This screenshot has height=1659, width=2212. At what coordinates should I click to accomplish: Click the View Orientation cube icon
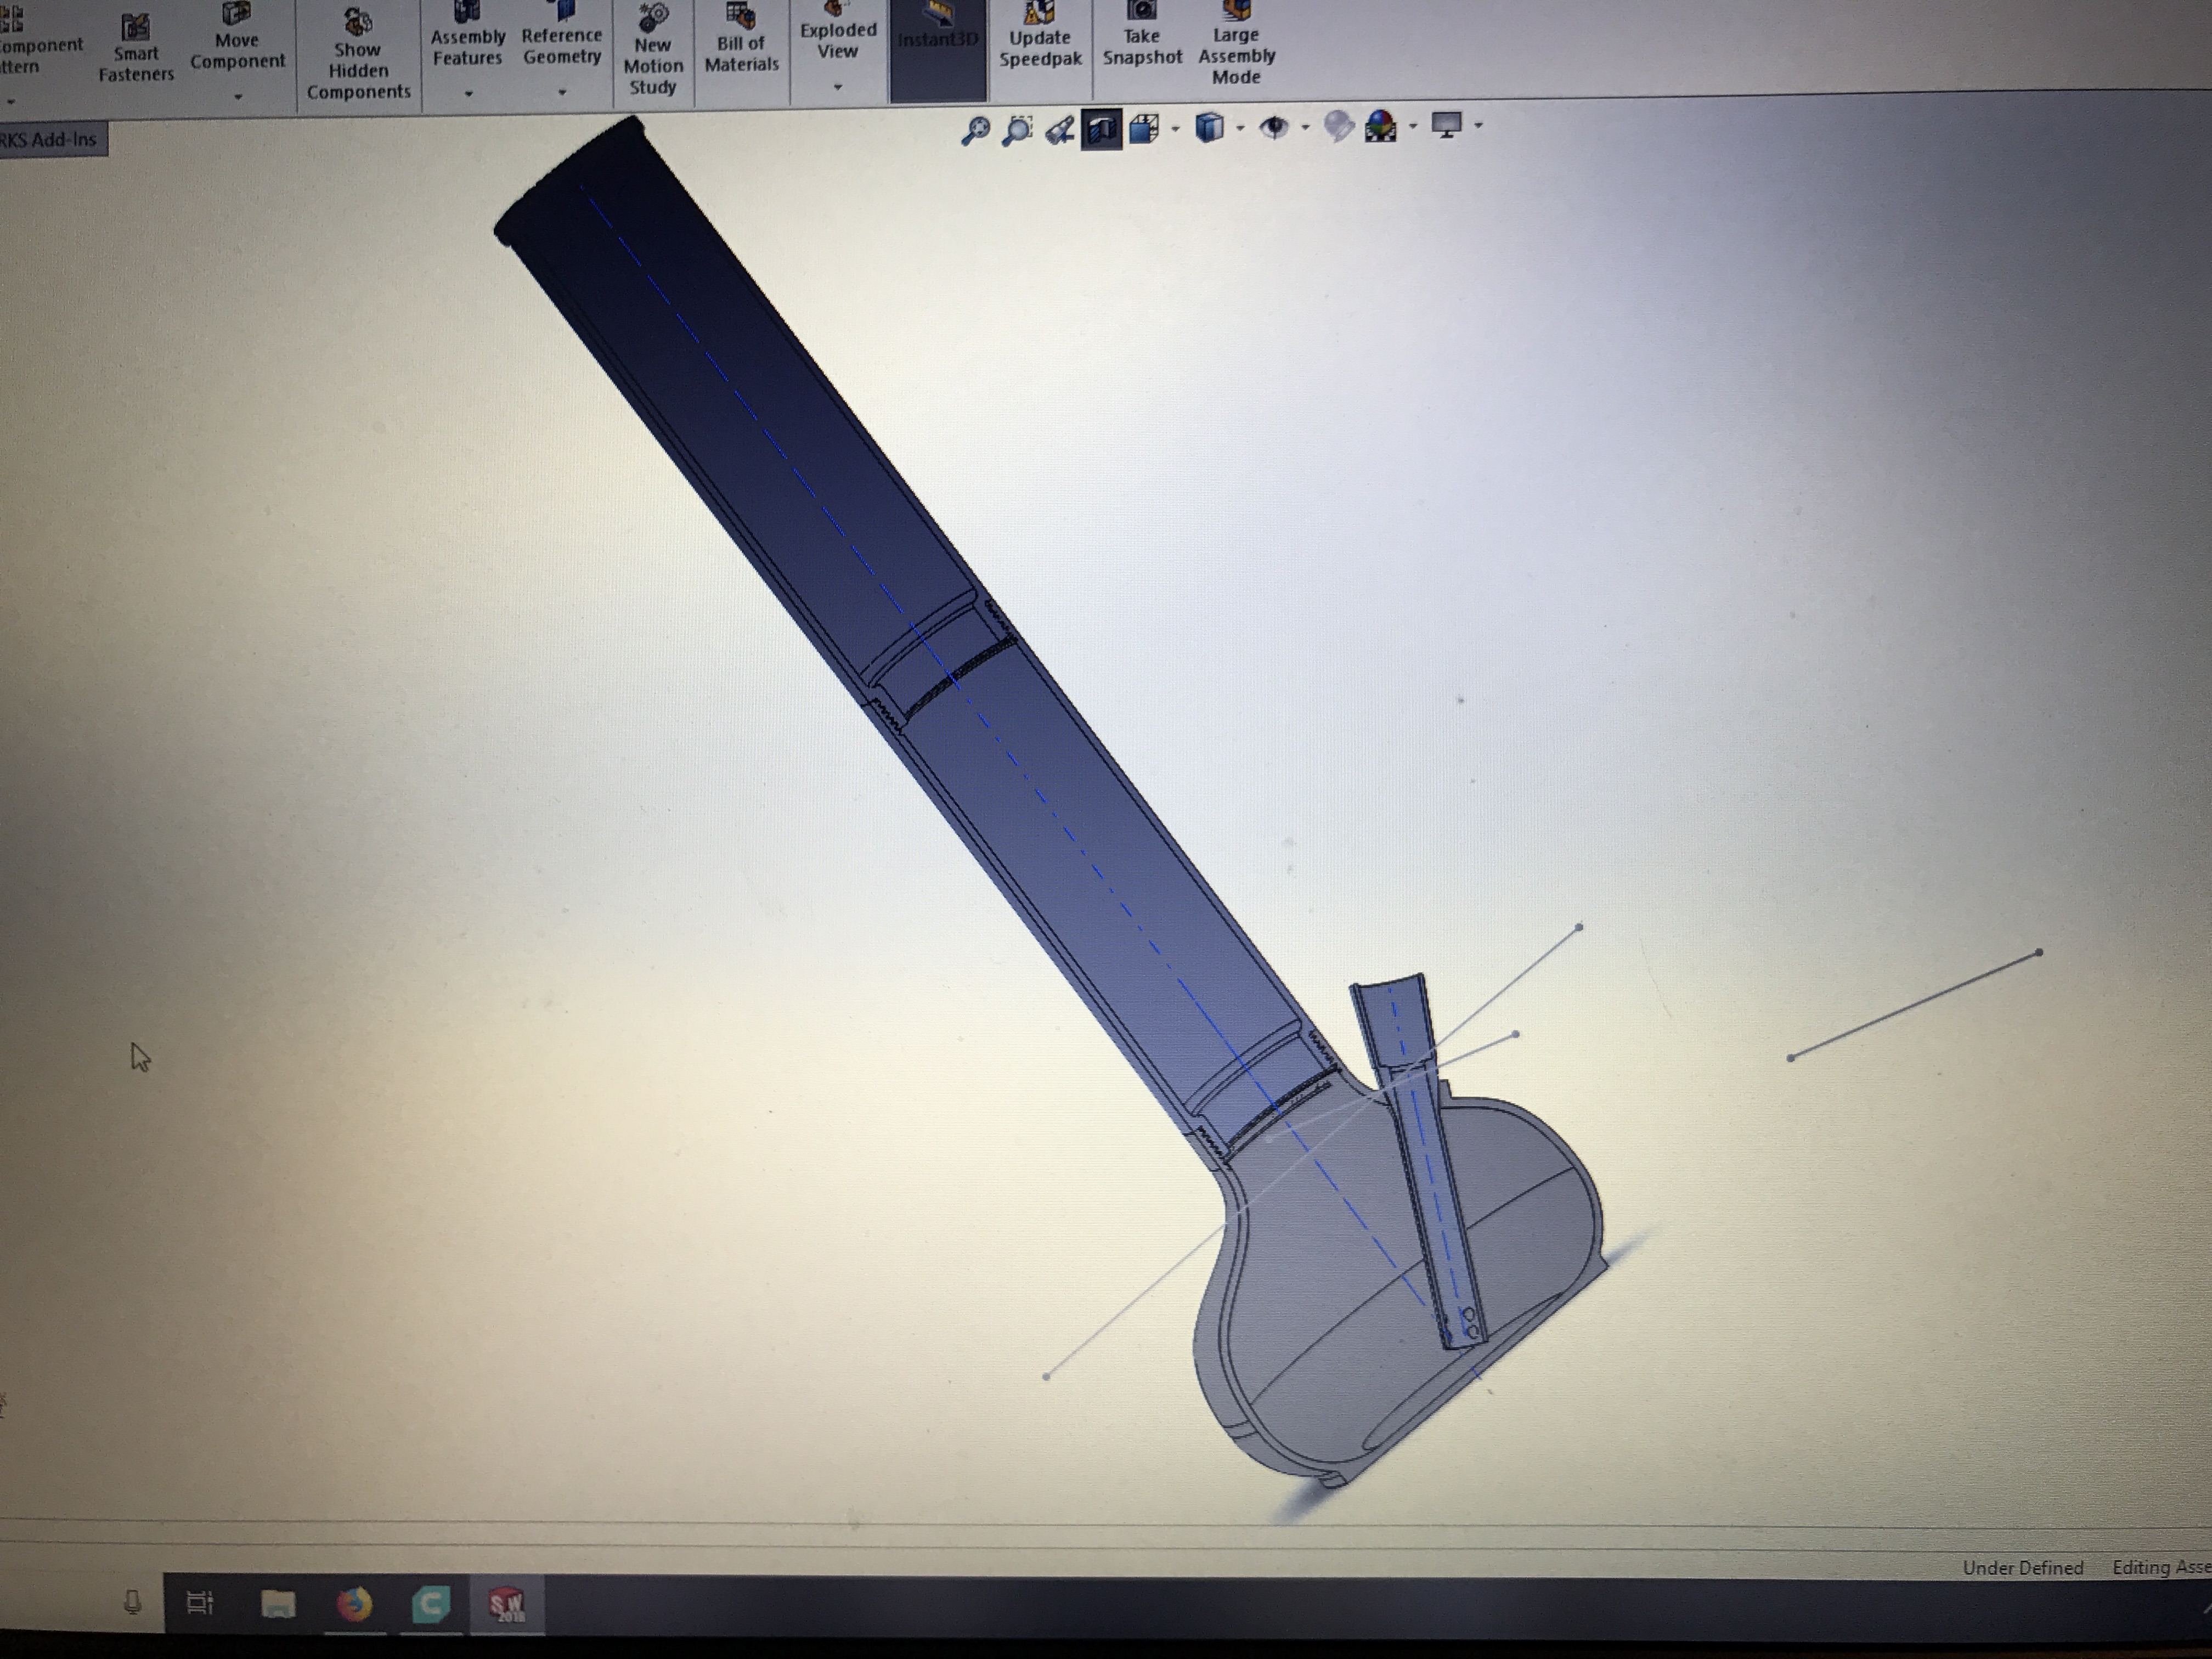coord(1144,128)
